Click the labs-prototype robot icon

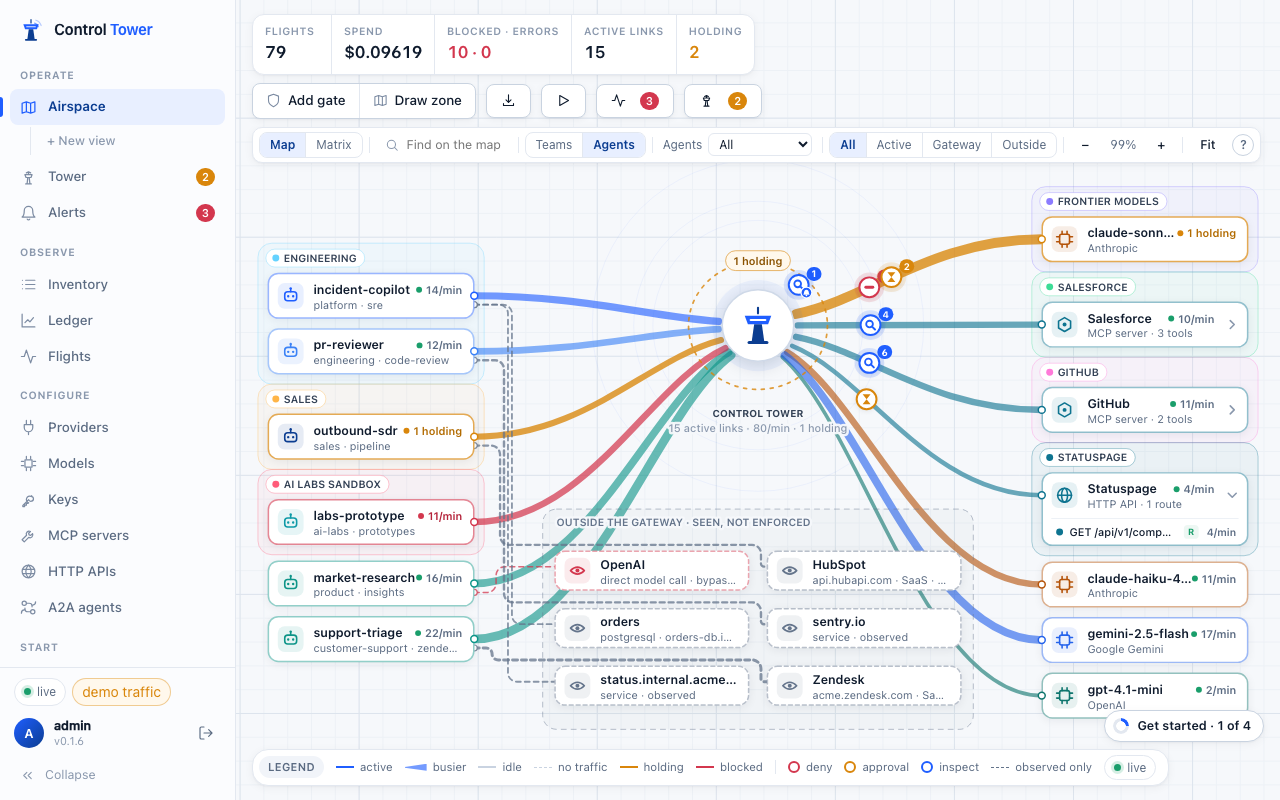tap(291, 522)
